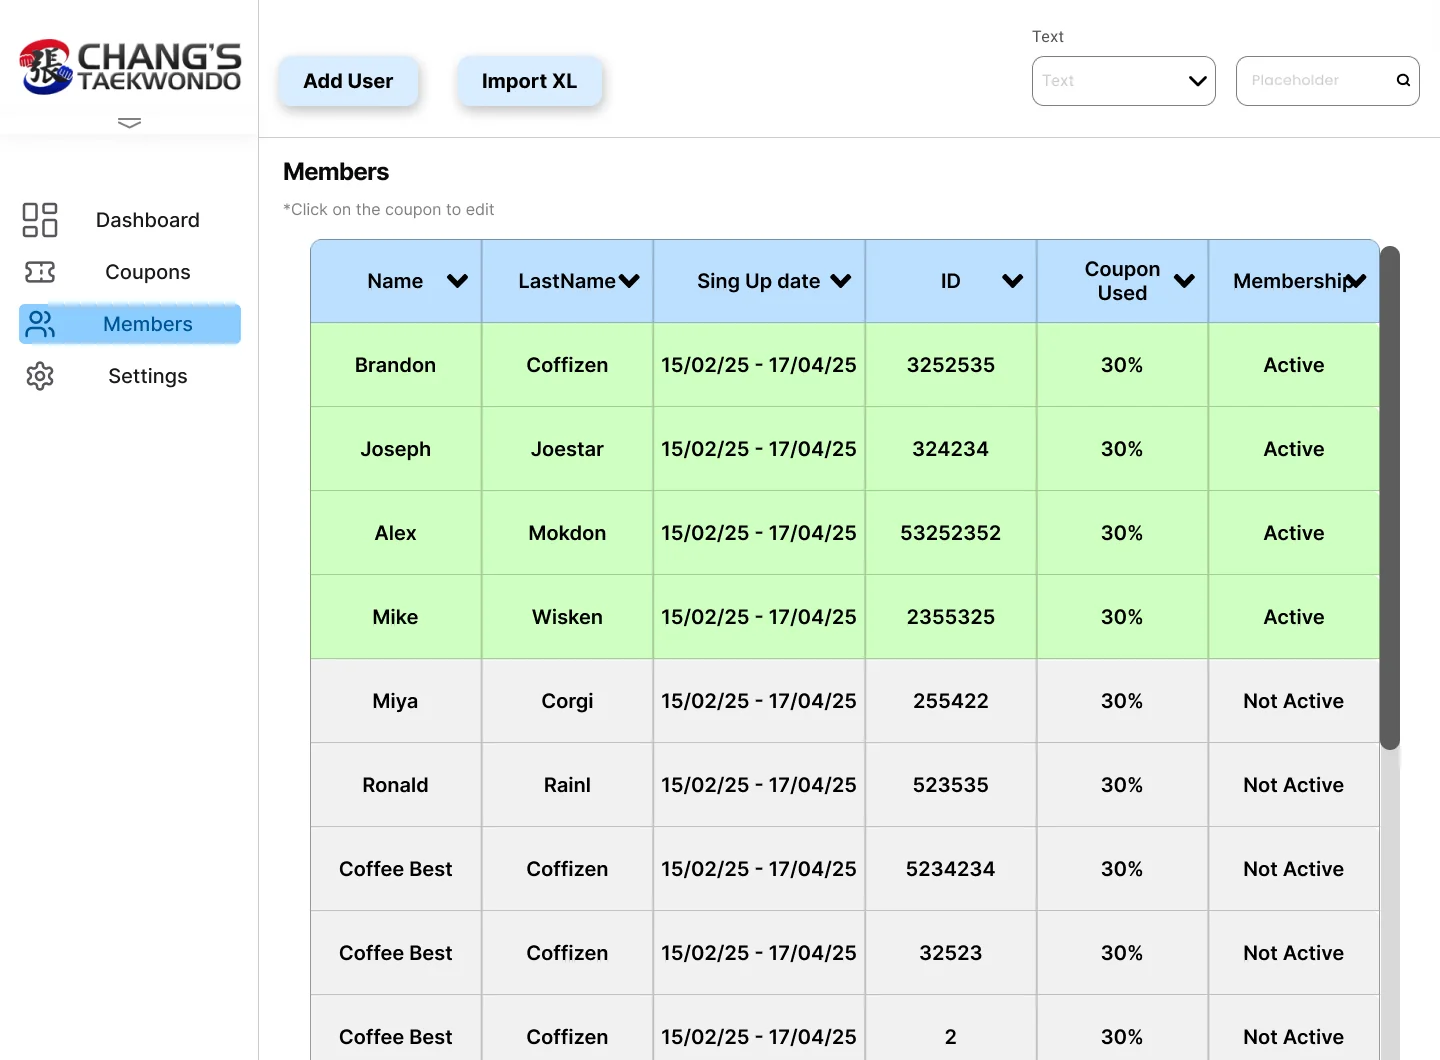
Task: Expand the LastName column sort arrow
Action: tap(629, 281)
